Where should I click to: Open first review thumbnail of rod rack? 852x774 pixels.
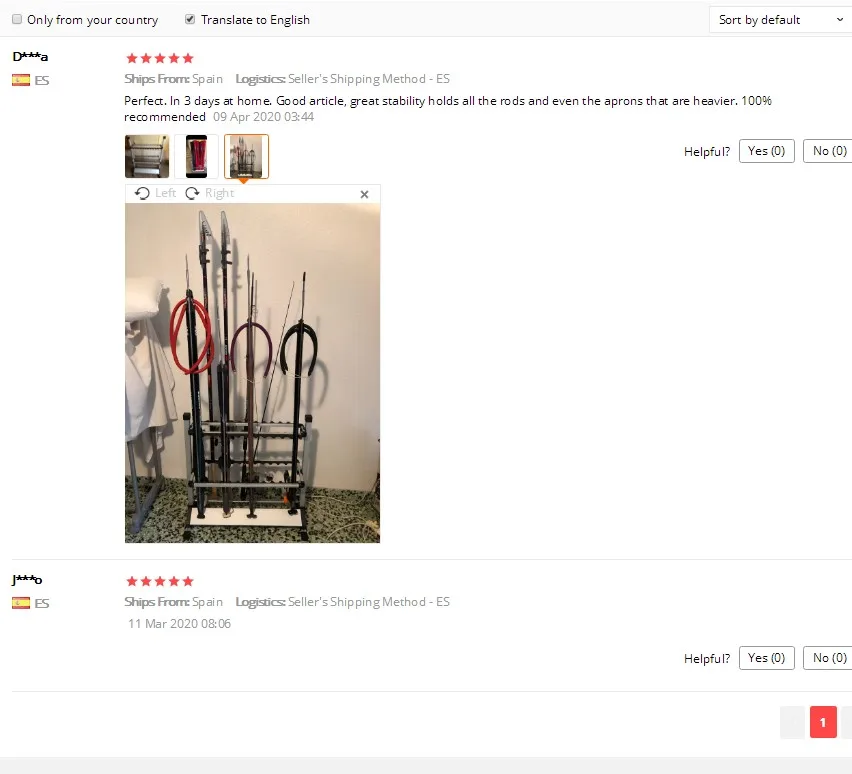coord(147,157)
